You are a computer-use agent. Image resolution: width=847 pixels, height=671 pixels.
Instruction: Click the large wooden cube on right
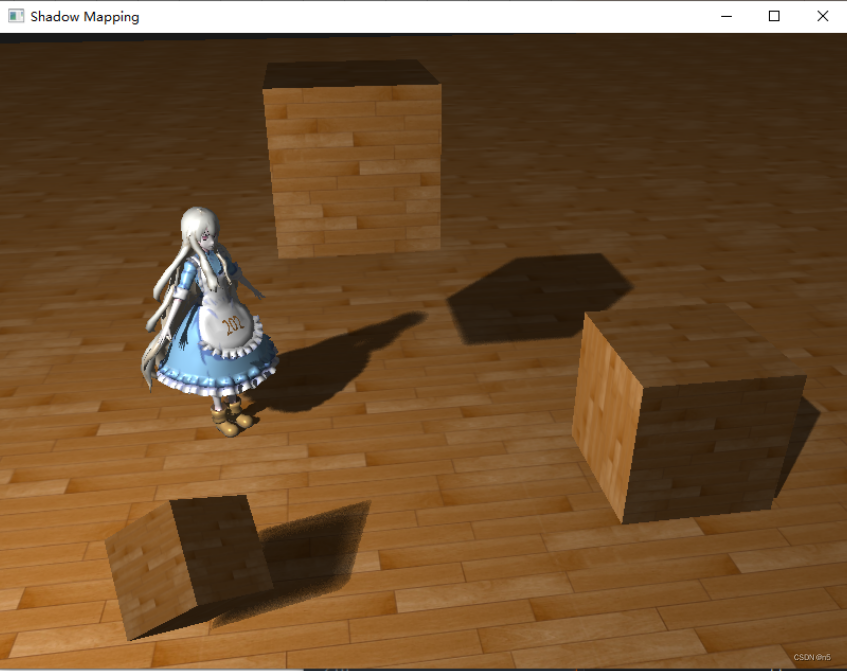[689, 416]
